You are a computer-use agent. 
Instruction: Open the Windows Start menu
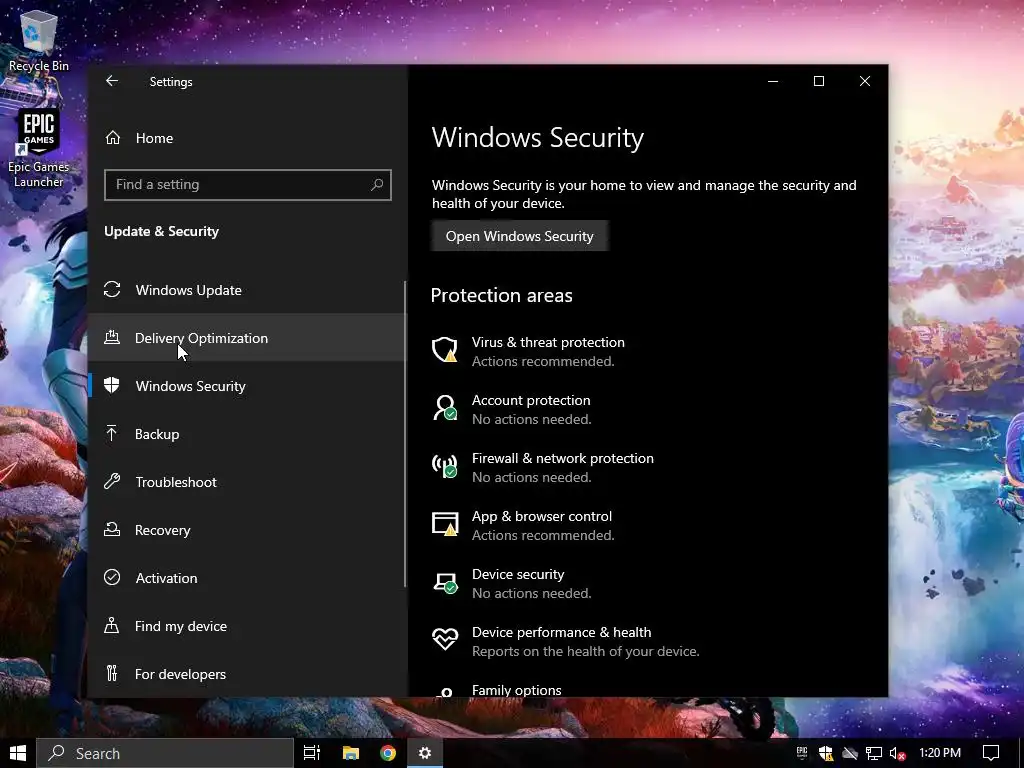pos(18,753)
